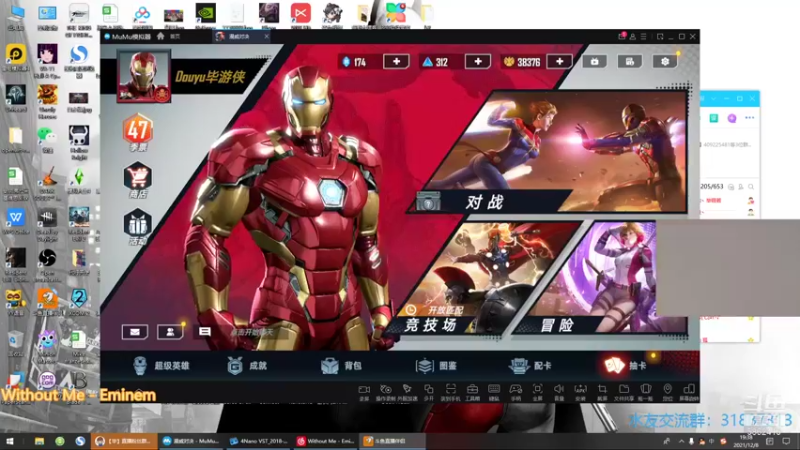Switch to 抽卡 card draw tab
The width and height of the screenshot is (800, 450).
tap(625, 366)
